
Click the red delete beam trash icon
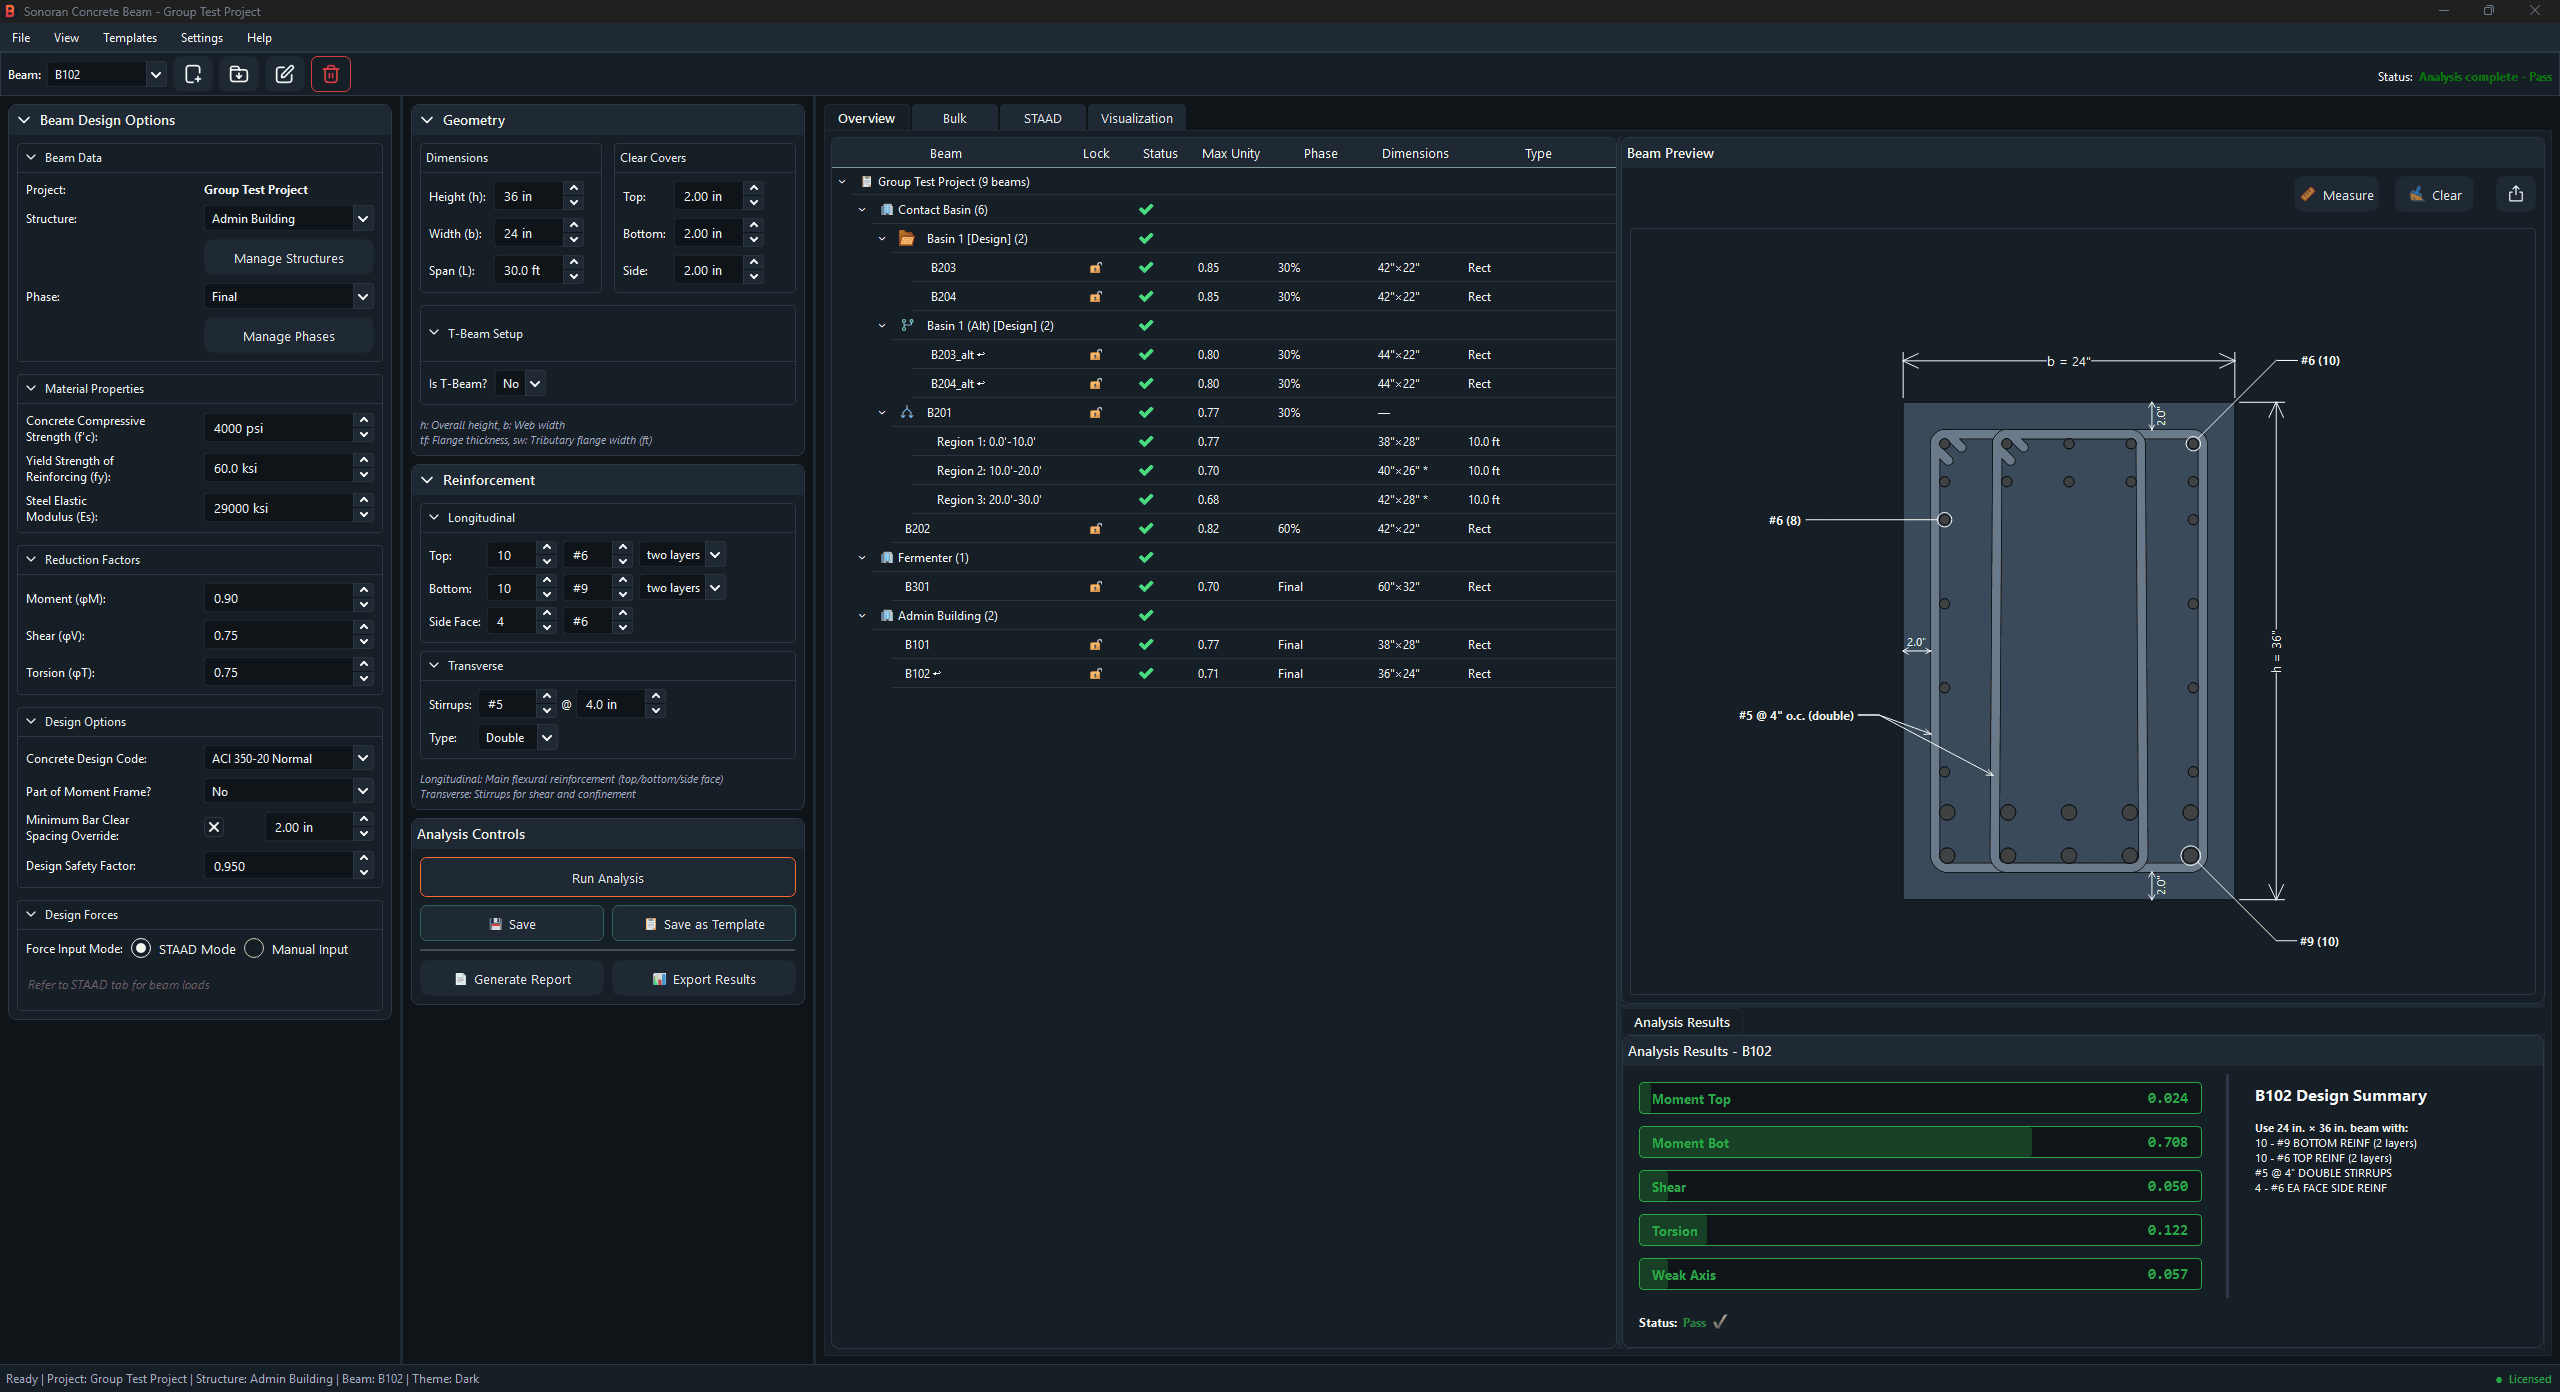pos(331,74)
